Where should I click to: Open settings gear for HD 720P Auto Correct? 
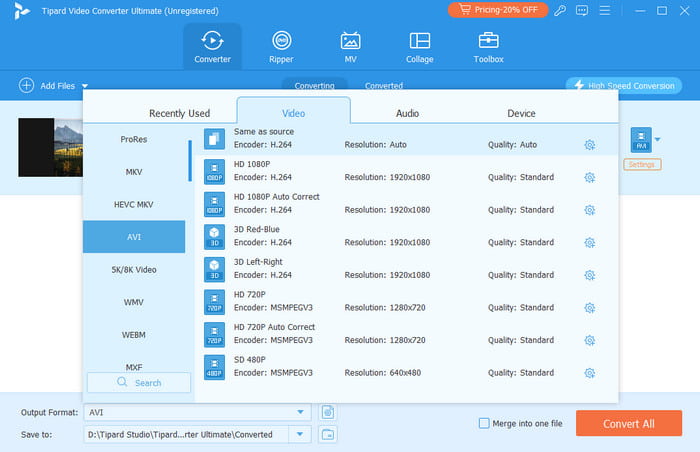(590, 340)
